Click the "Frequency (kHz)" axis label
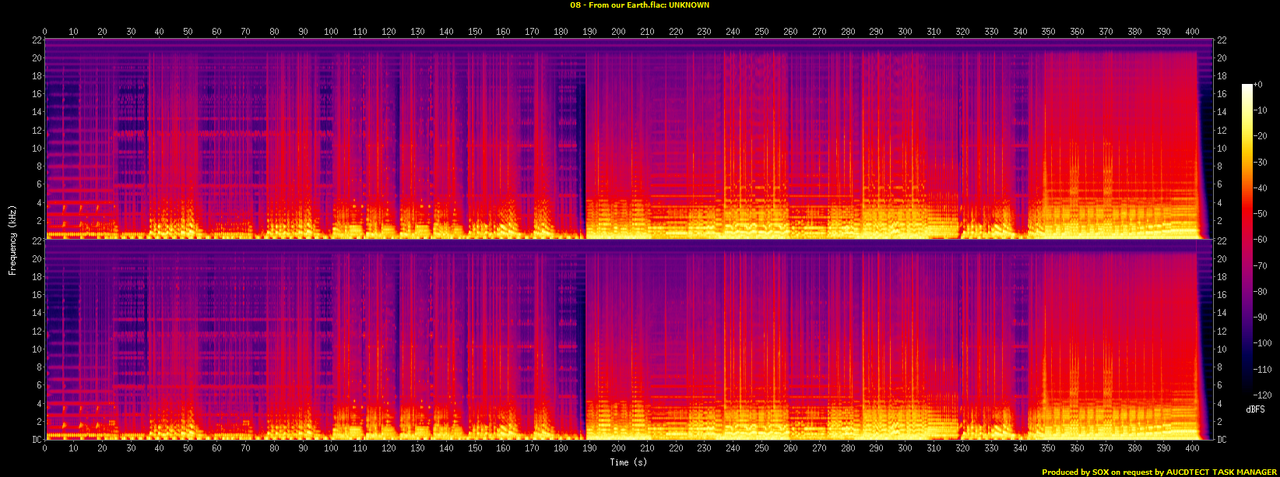Screen dimensions: 1280x477 [12, 238]
